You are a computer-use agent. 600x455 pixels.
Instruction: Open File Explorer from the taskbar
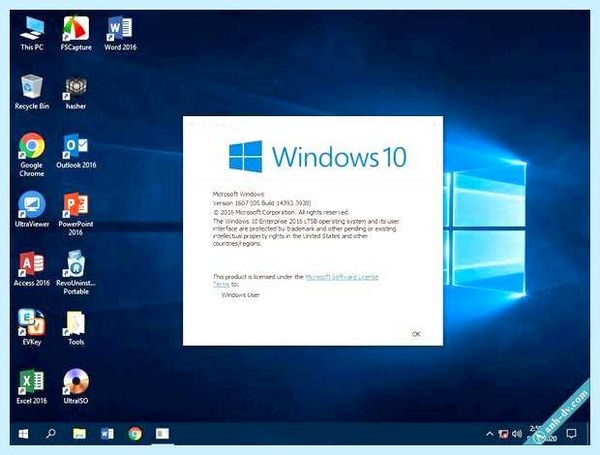click(x=79, y=434)
